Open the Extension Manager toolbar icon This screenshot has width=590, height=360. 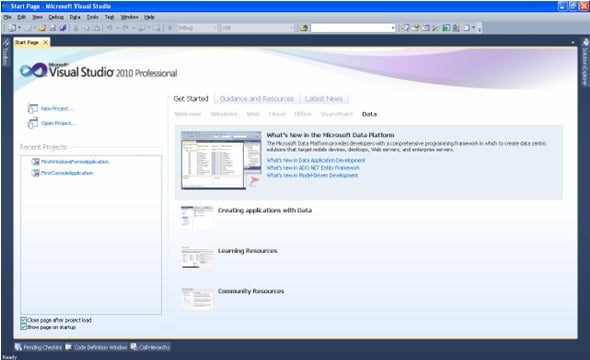click(456, 28)
